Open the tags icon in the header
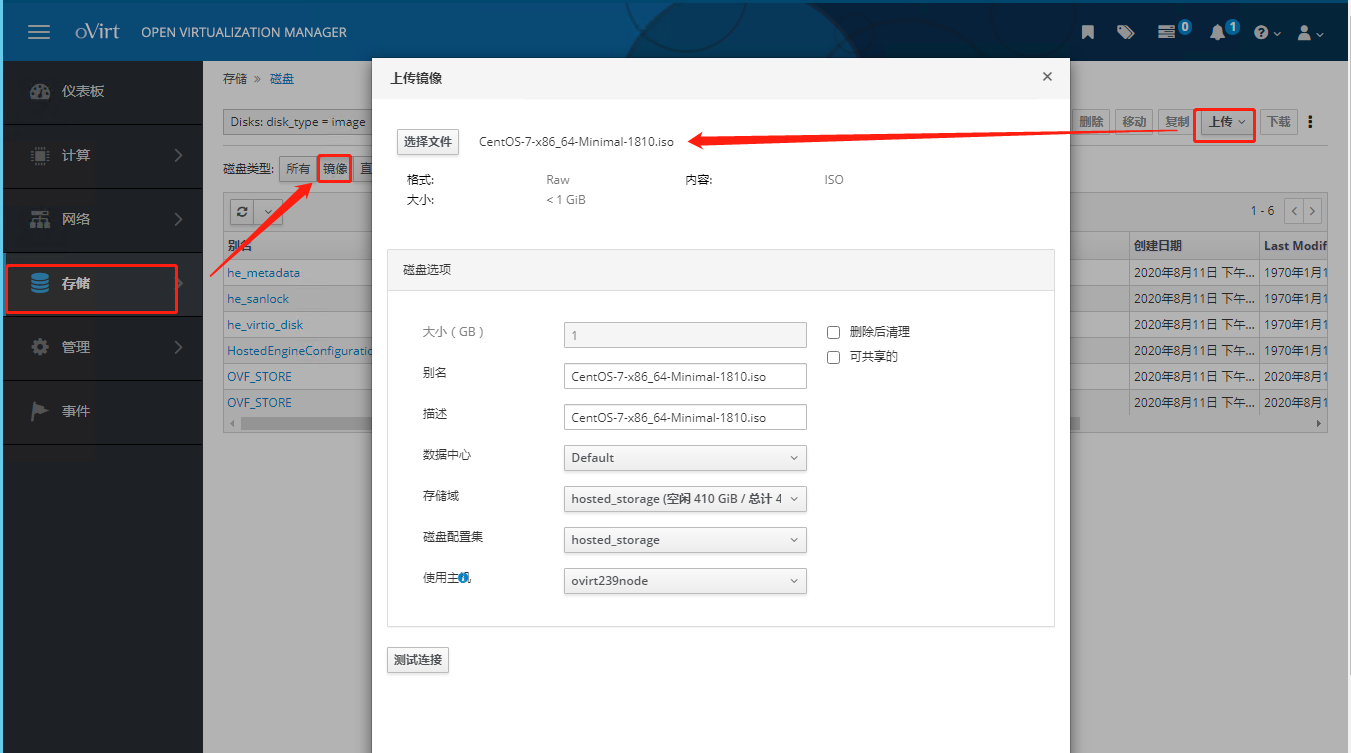This screenshot has height=753, width=1351. tap(1125, 31)
